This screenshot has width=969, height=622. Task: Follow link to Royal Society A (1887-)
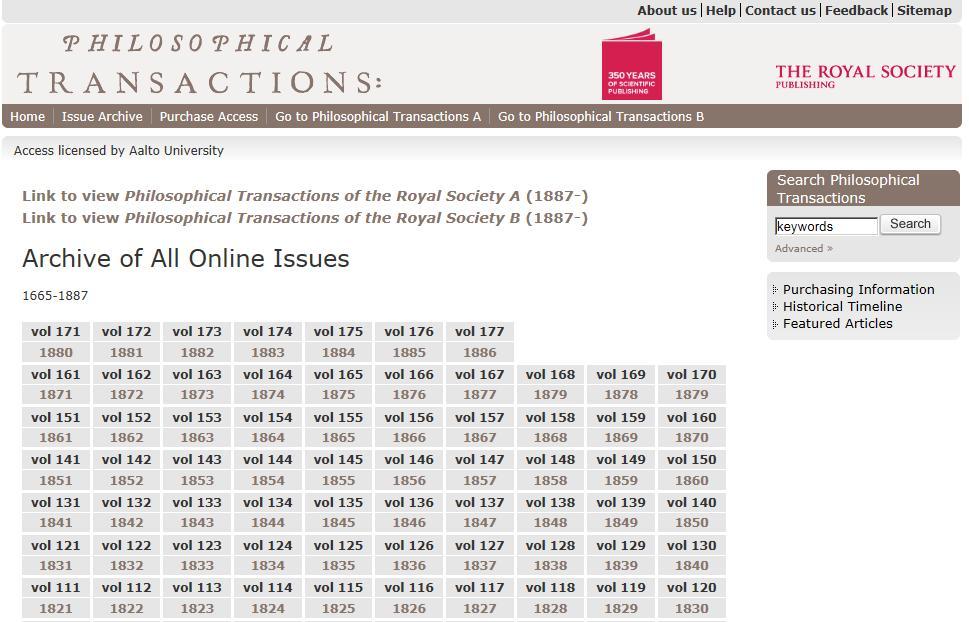[x=305, y=196]
